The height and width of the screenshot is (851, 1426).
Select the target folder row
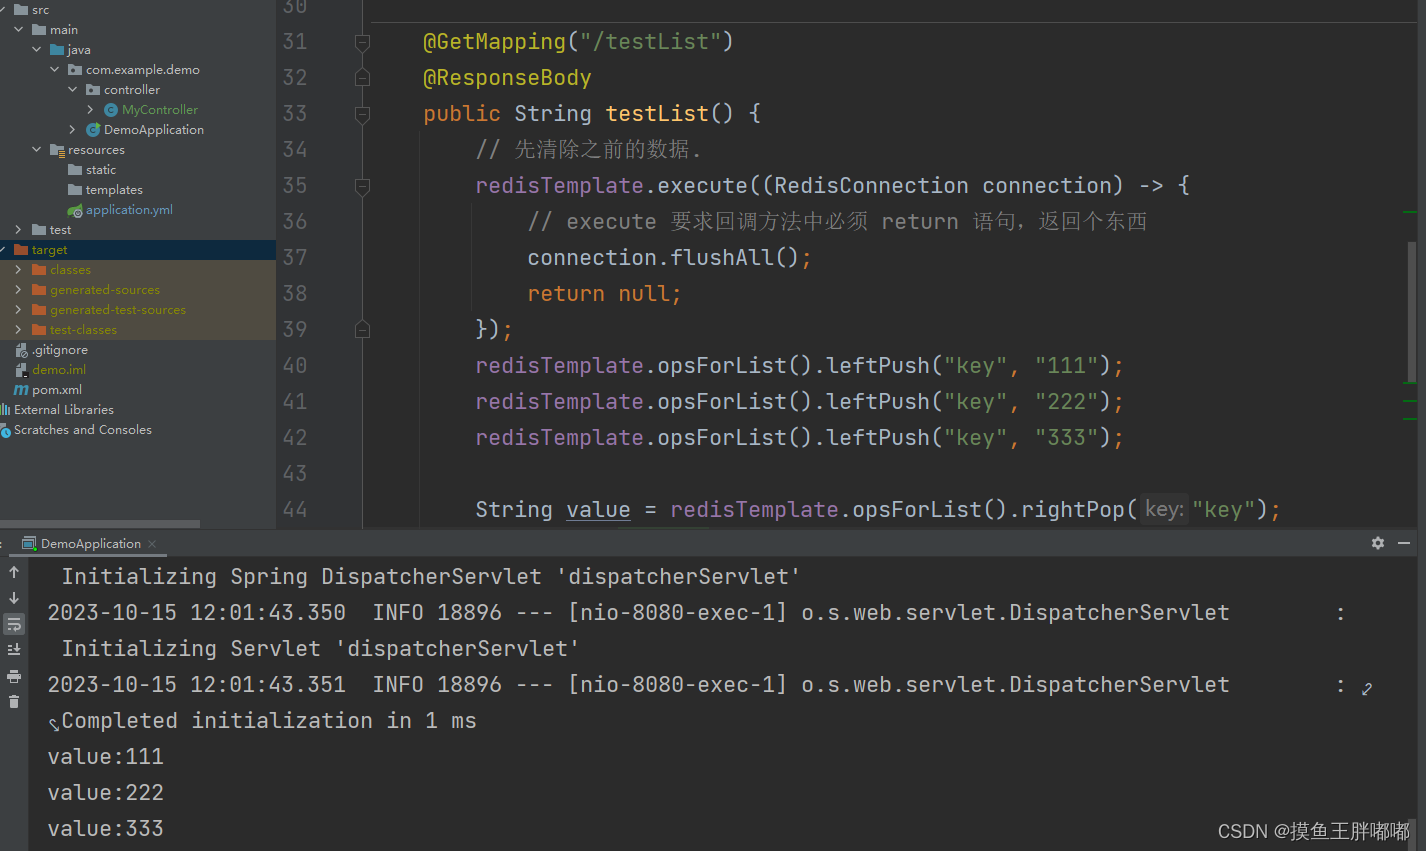click(x=137, y=250)
